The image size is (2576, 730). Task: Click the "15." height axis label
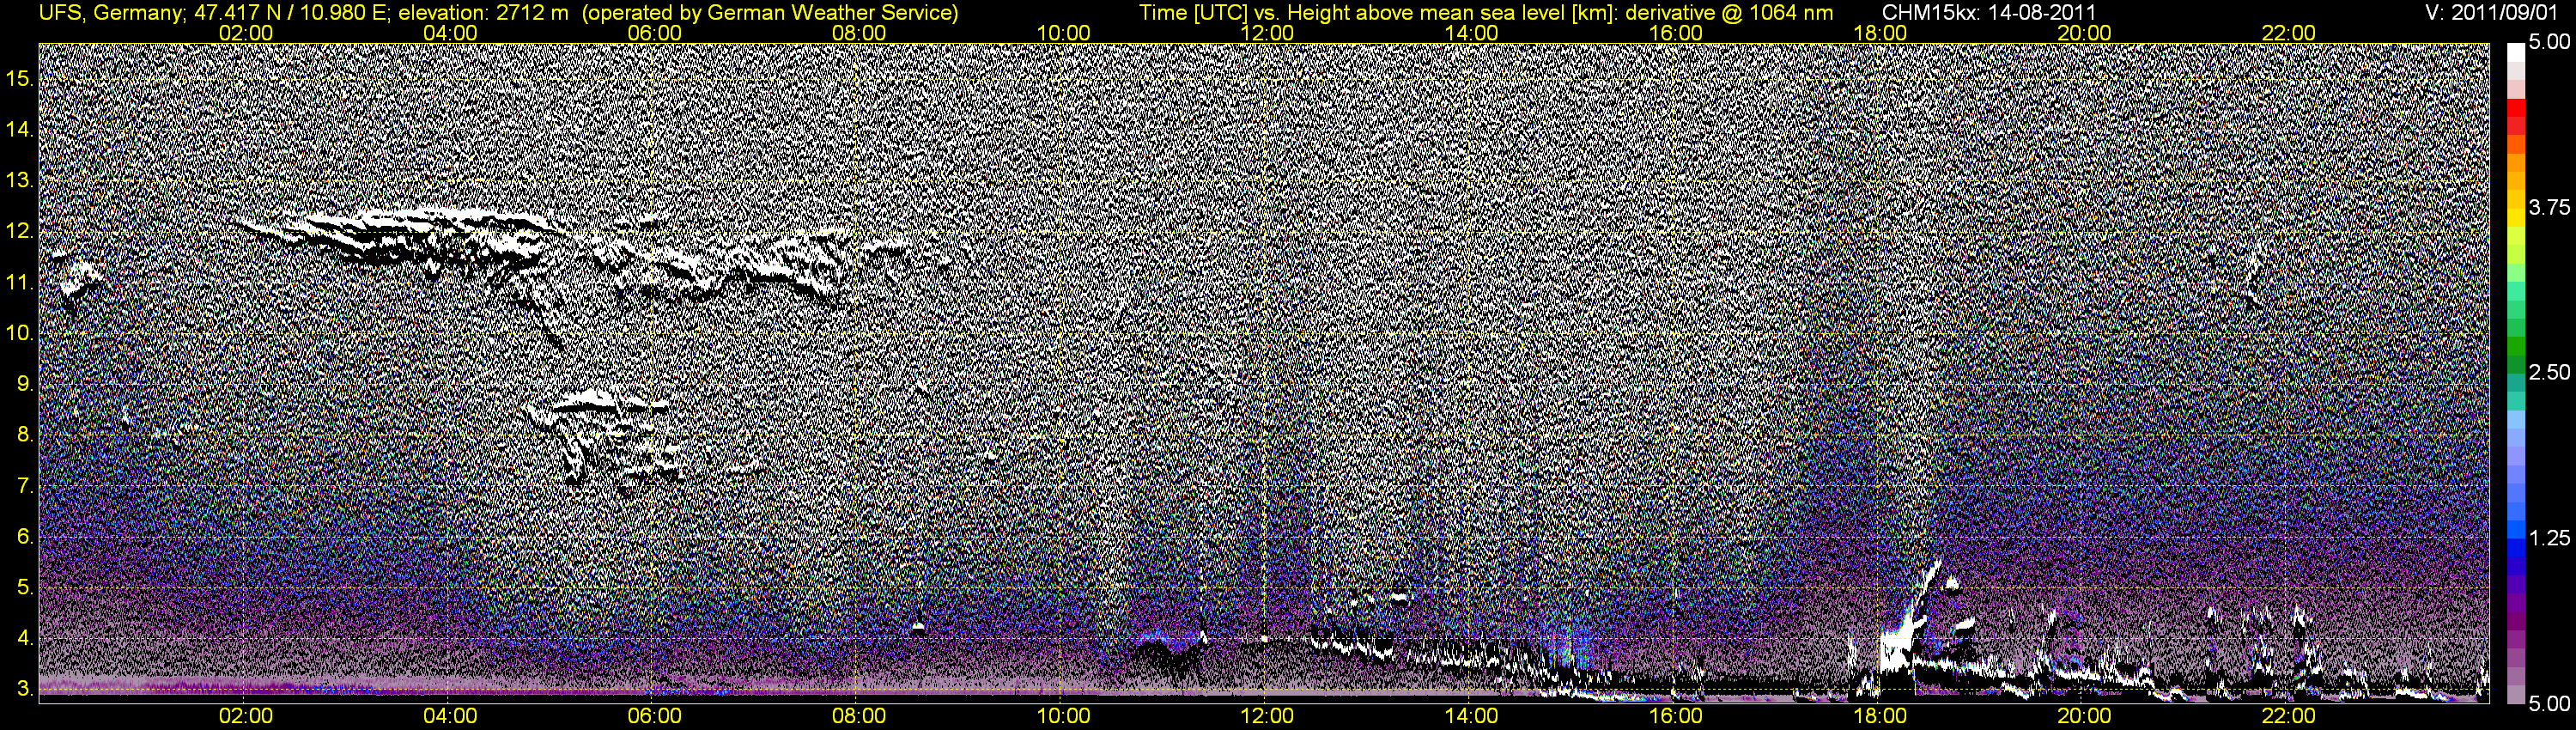pos(20,78)
